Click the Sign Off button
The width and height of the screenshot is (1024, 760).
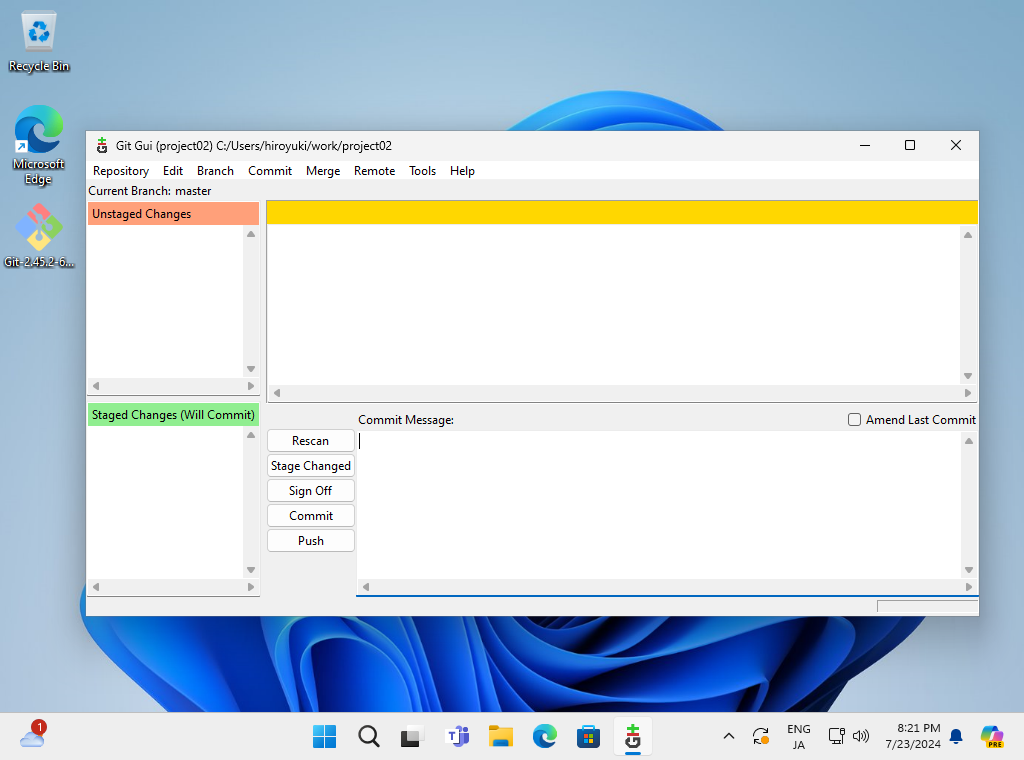pos(311,490)
